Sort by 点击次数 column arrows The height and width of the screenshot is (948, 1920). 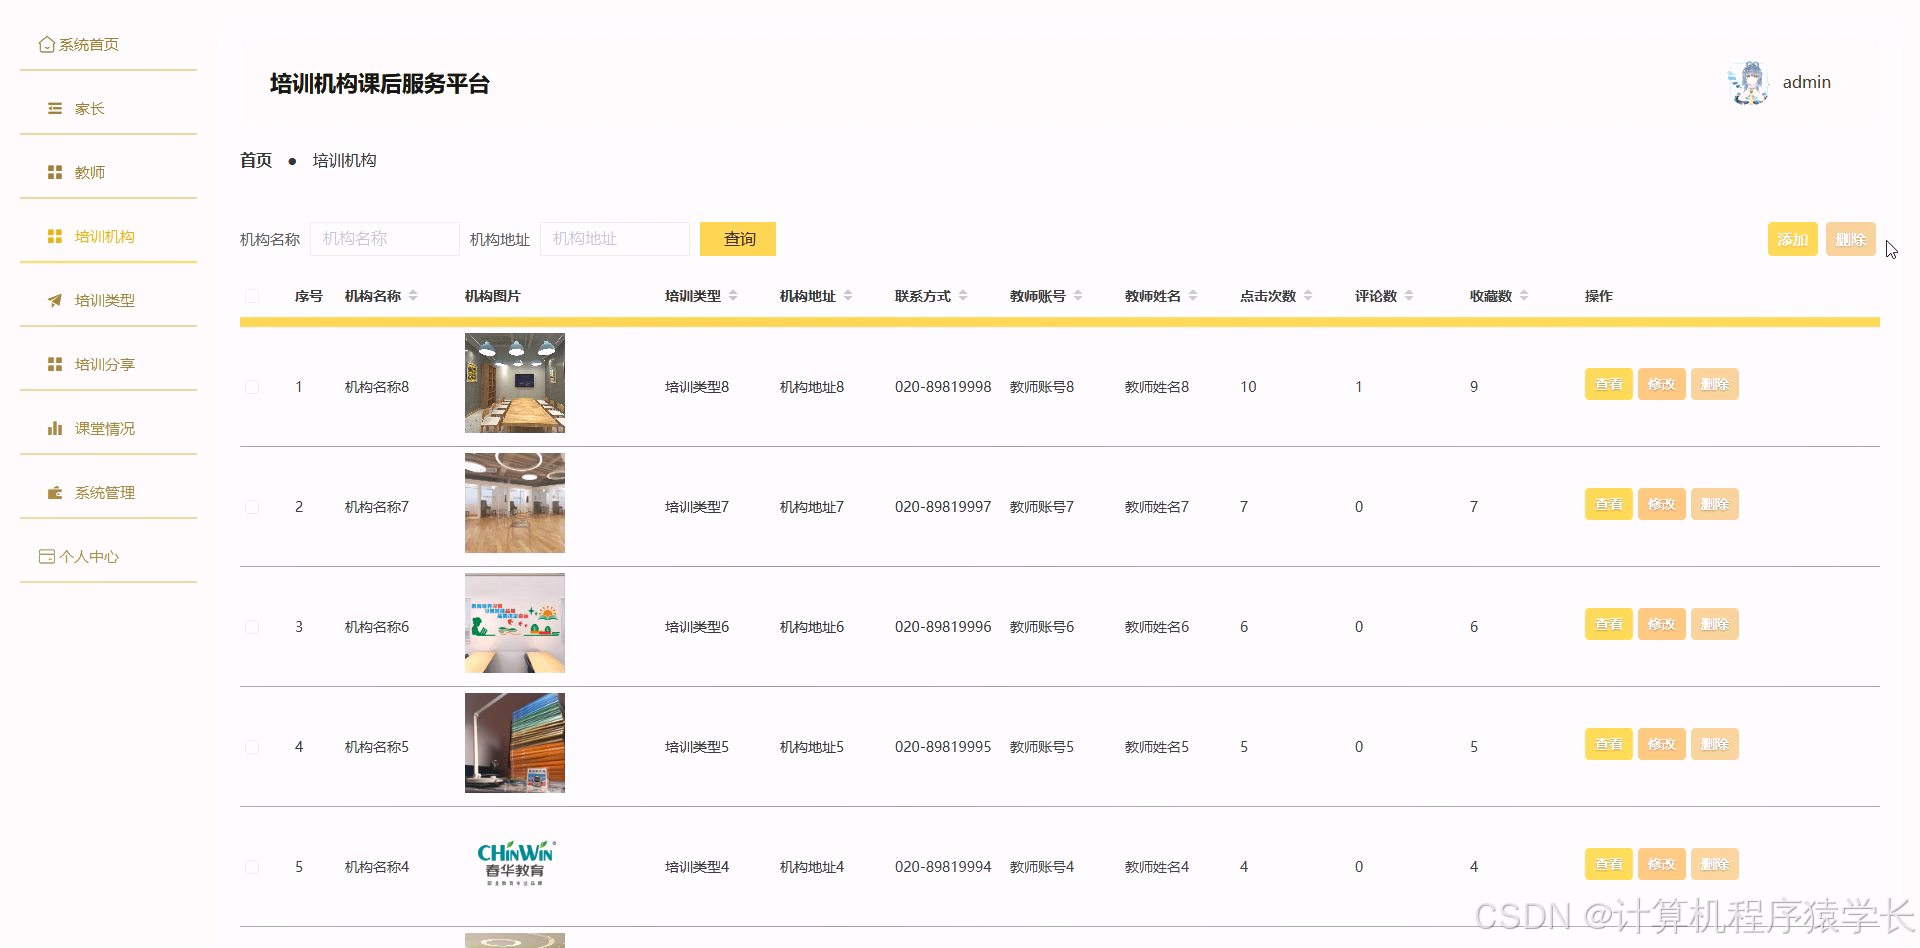(x=1308, y=296)
